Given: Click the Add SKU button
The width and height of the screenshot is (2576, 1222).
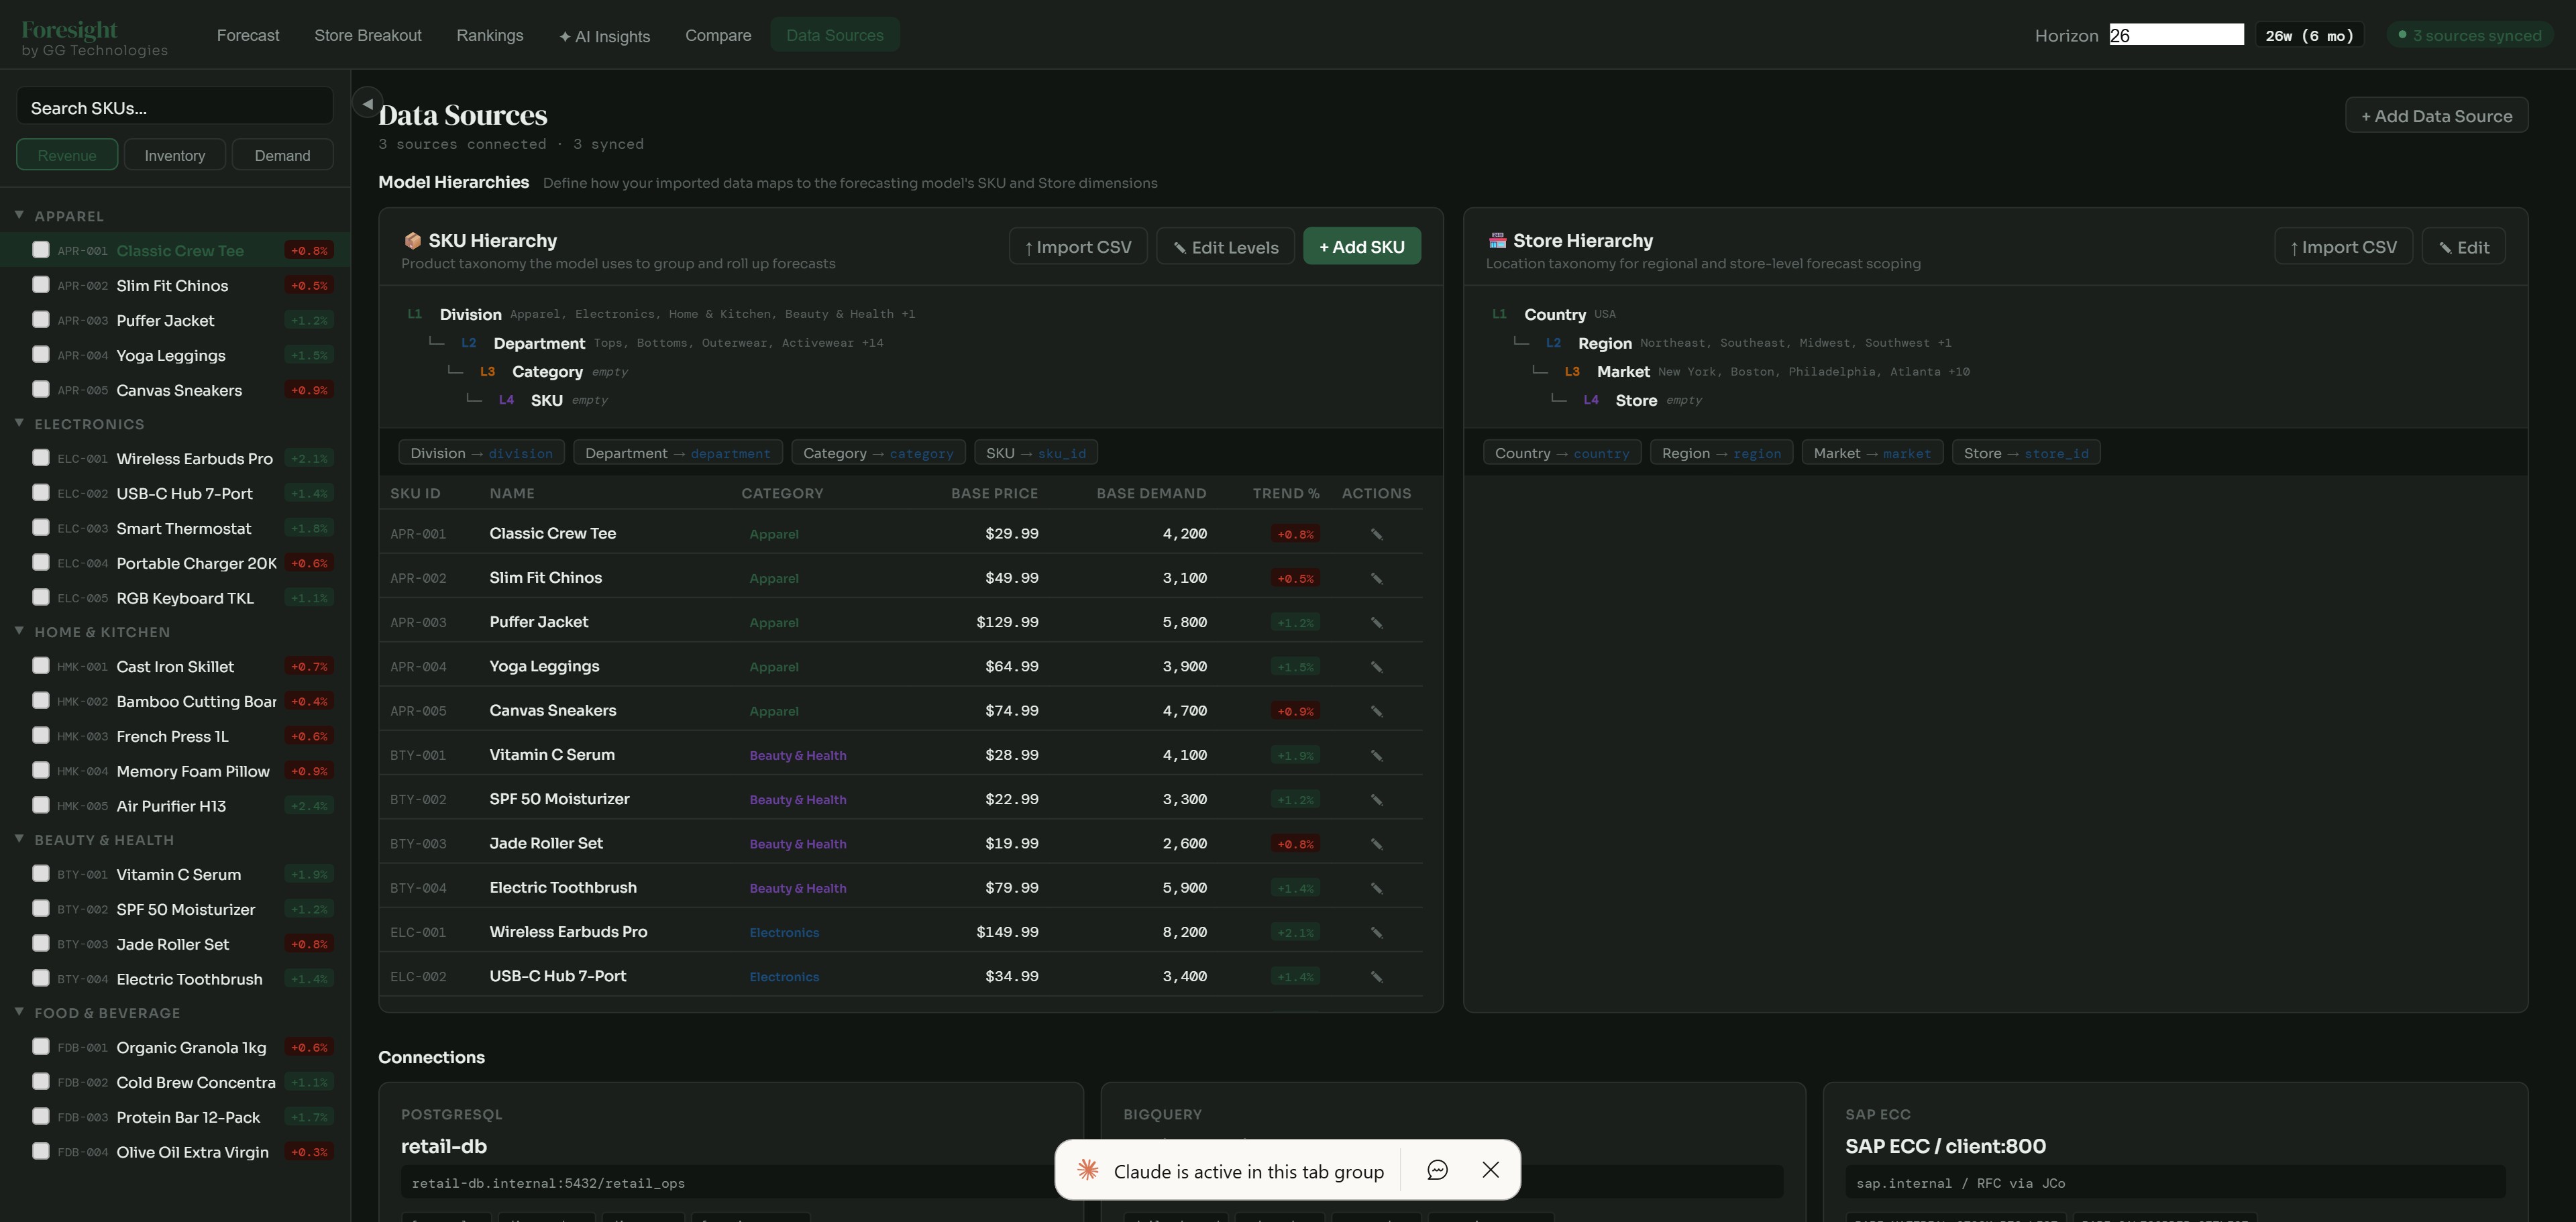Looking at the screenshot, I should (1361, 245).
